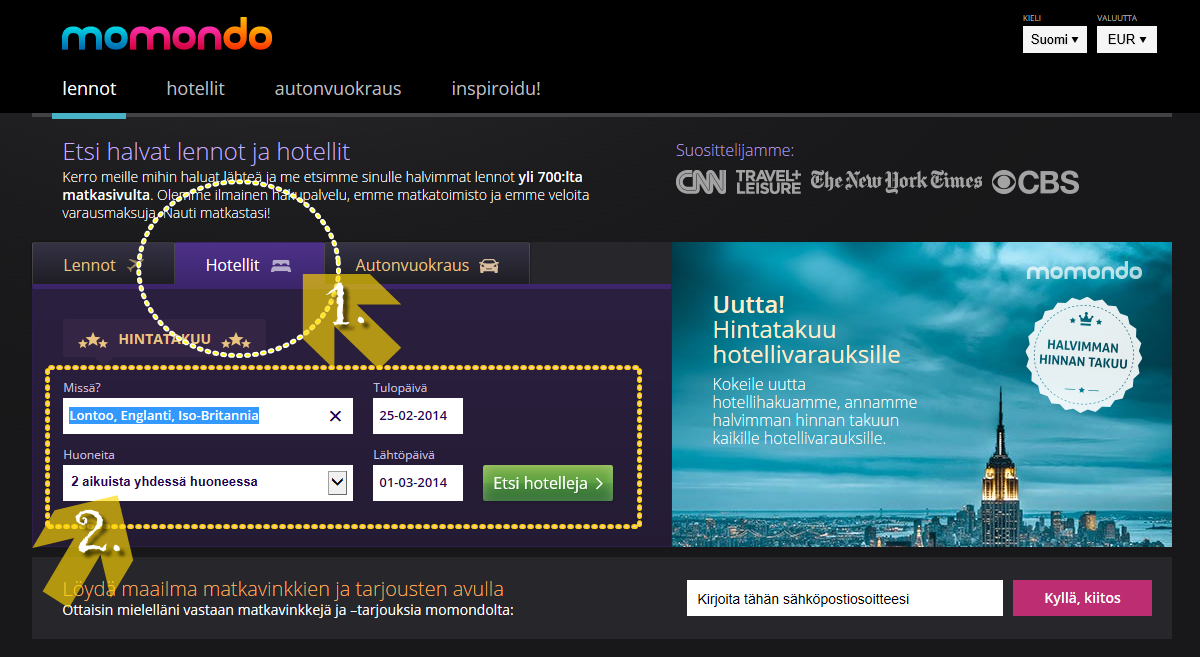
Task: Go to hotellit in the top navigation
Action: (x=196, y=89)
